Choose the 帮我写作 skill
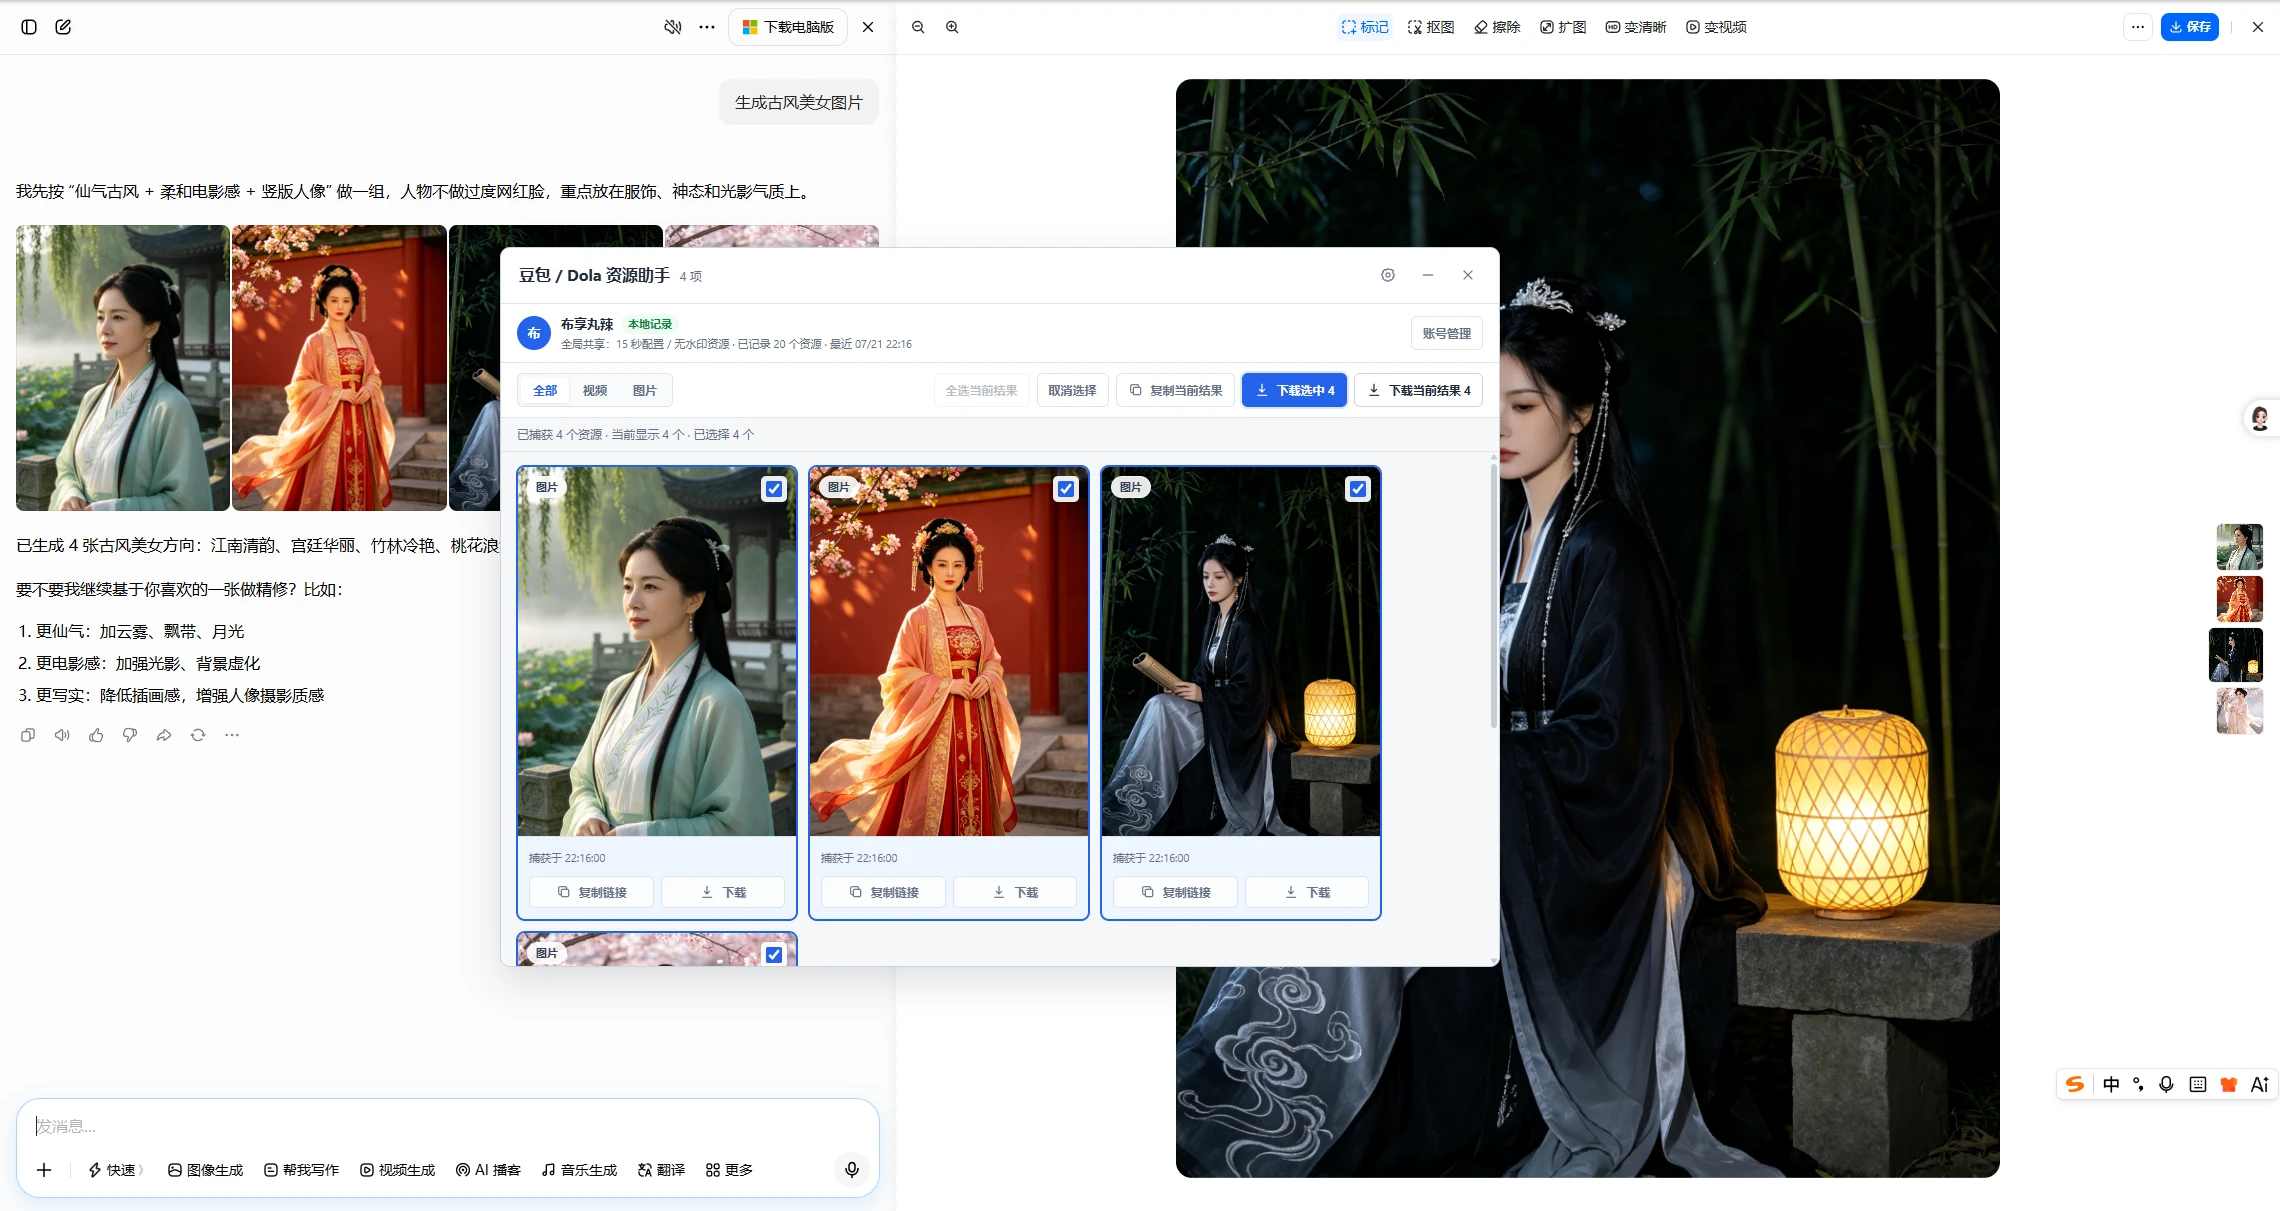The width and height of the screenshot is (2280, 1211). 301,1170
